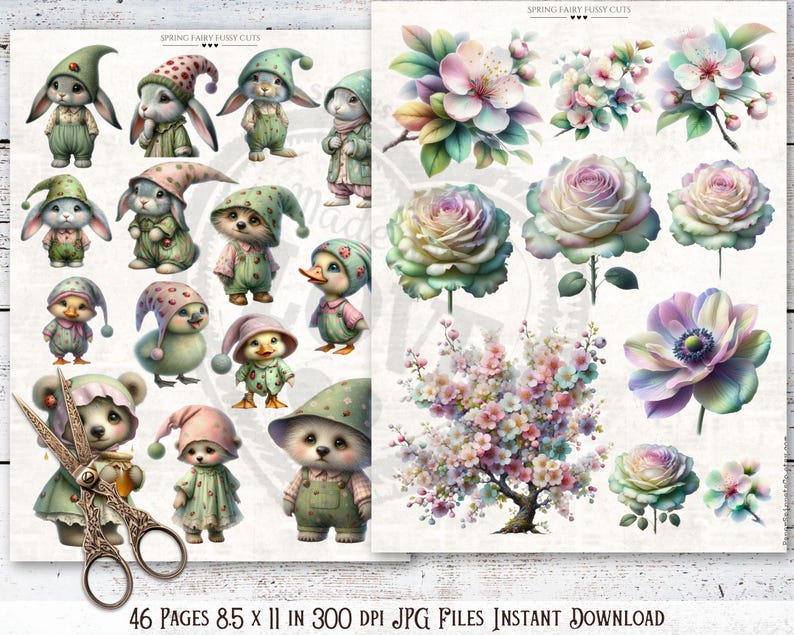
Task: Select the blossom branch with pink buds
Action: pos(716,84)
